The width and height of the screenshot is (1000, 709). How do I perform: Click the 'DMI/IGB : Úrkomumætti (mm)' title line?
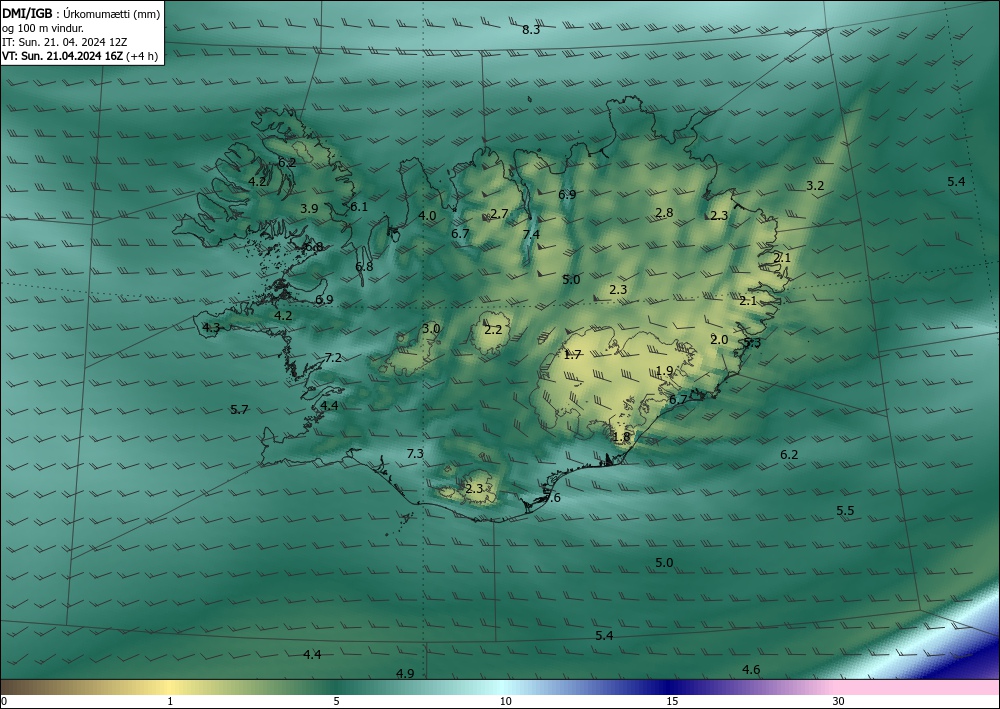(x=81, y=14)
